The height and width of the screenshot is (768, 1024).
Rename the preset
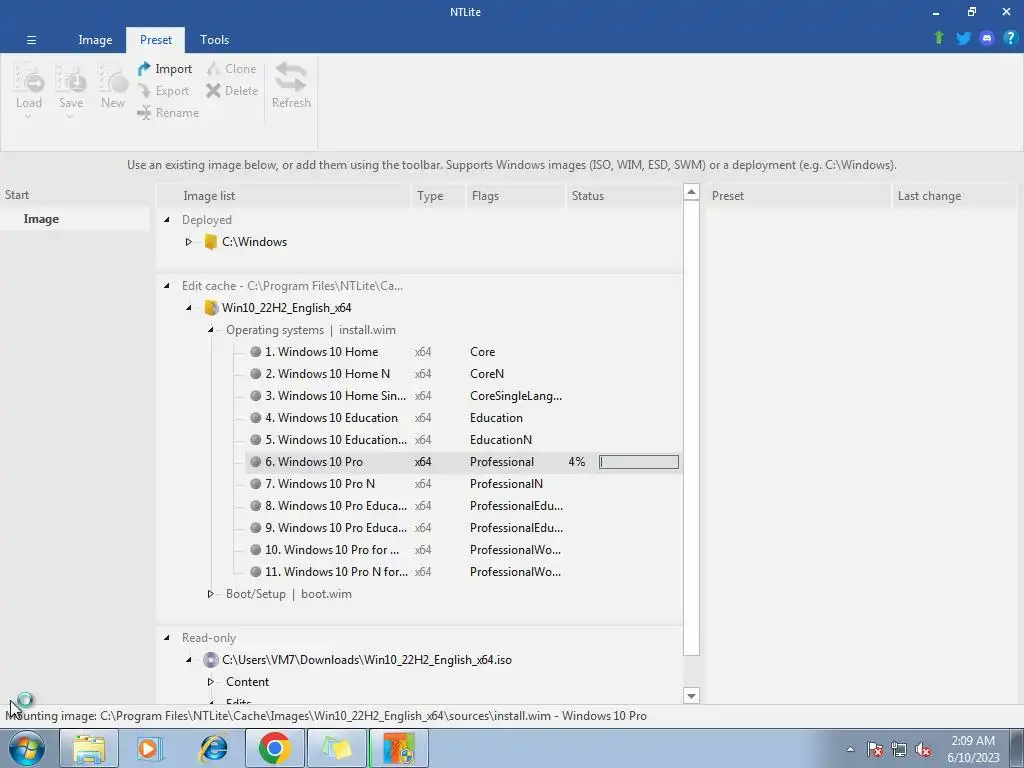click(168, 113)
